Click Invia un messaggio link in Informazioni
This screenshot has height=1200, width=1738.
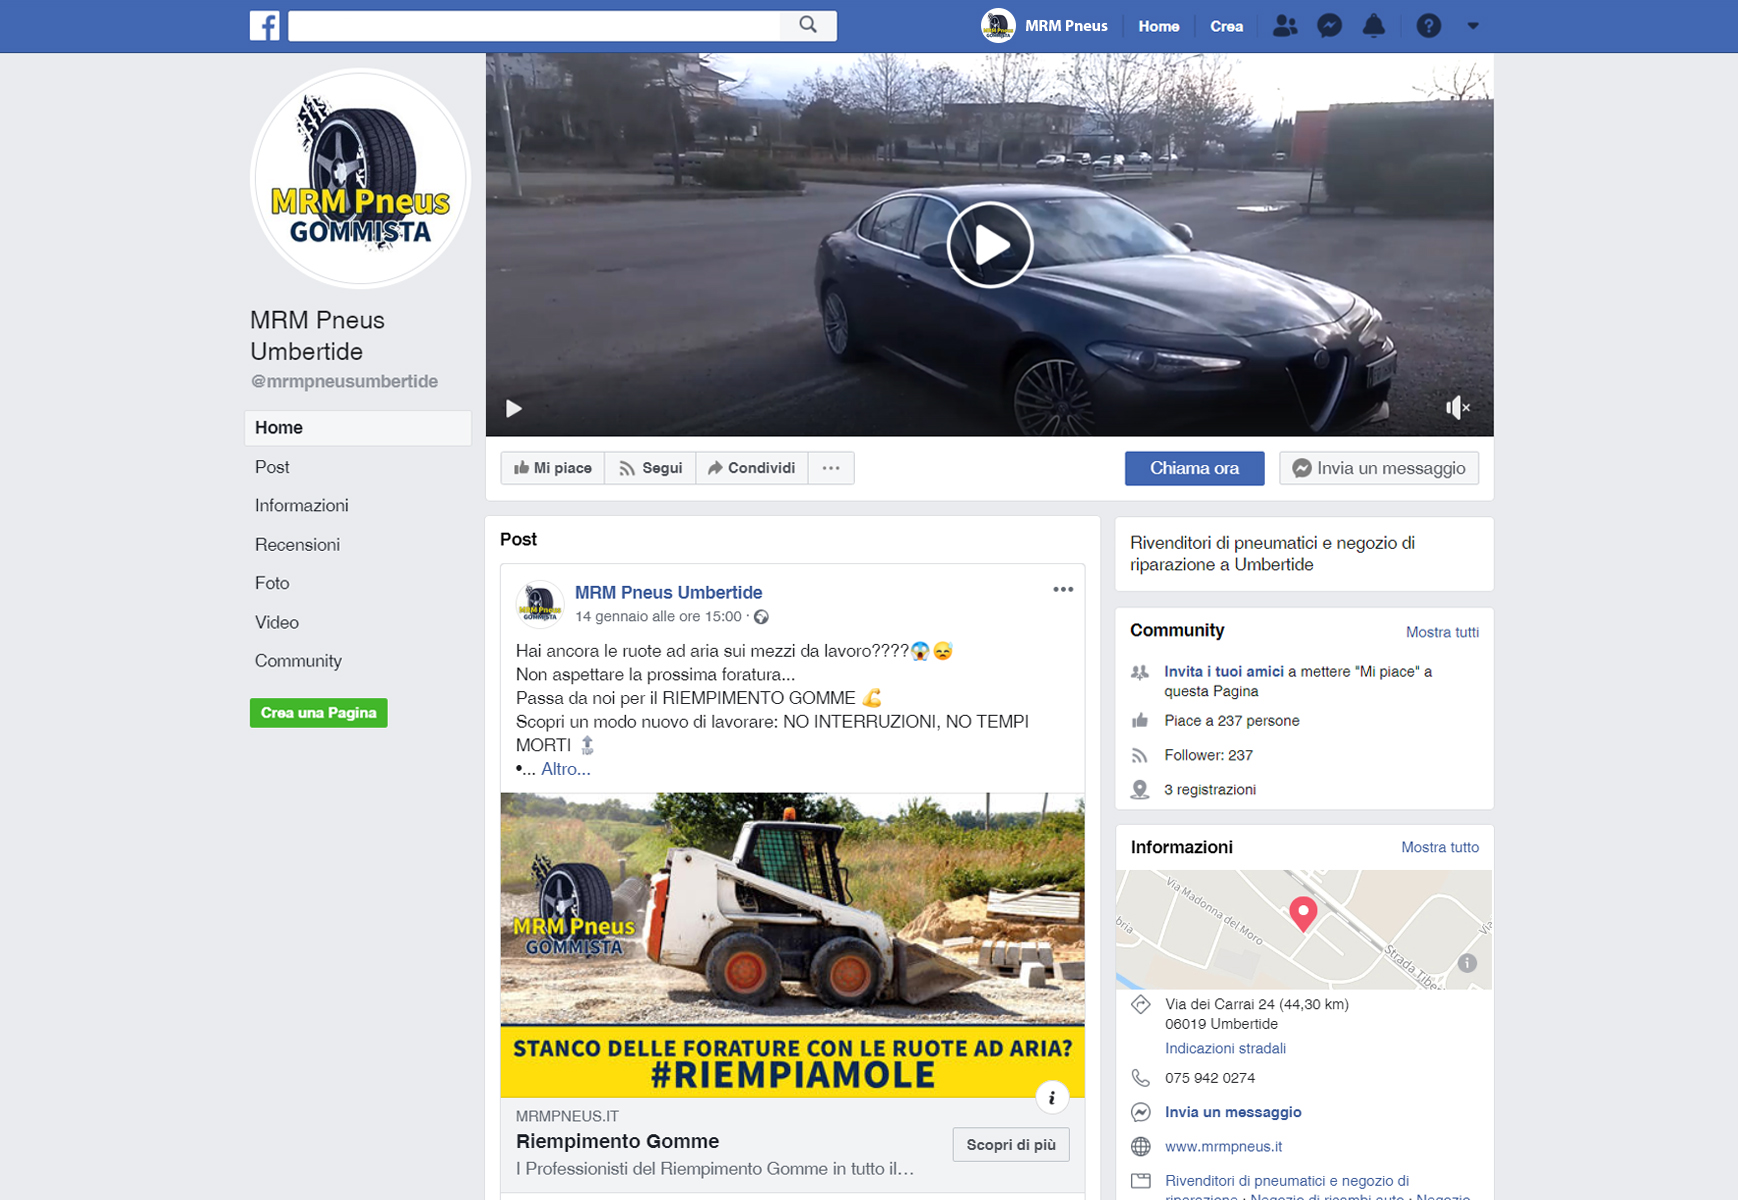(x=1233, y=1112)
